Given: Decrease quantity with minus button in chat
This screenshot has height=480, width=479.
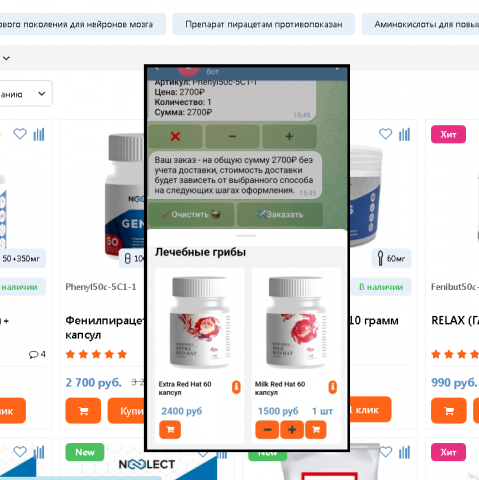Looking at the screenshot, I should pos(232,136).
